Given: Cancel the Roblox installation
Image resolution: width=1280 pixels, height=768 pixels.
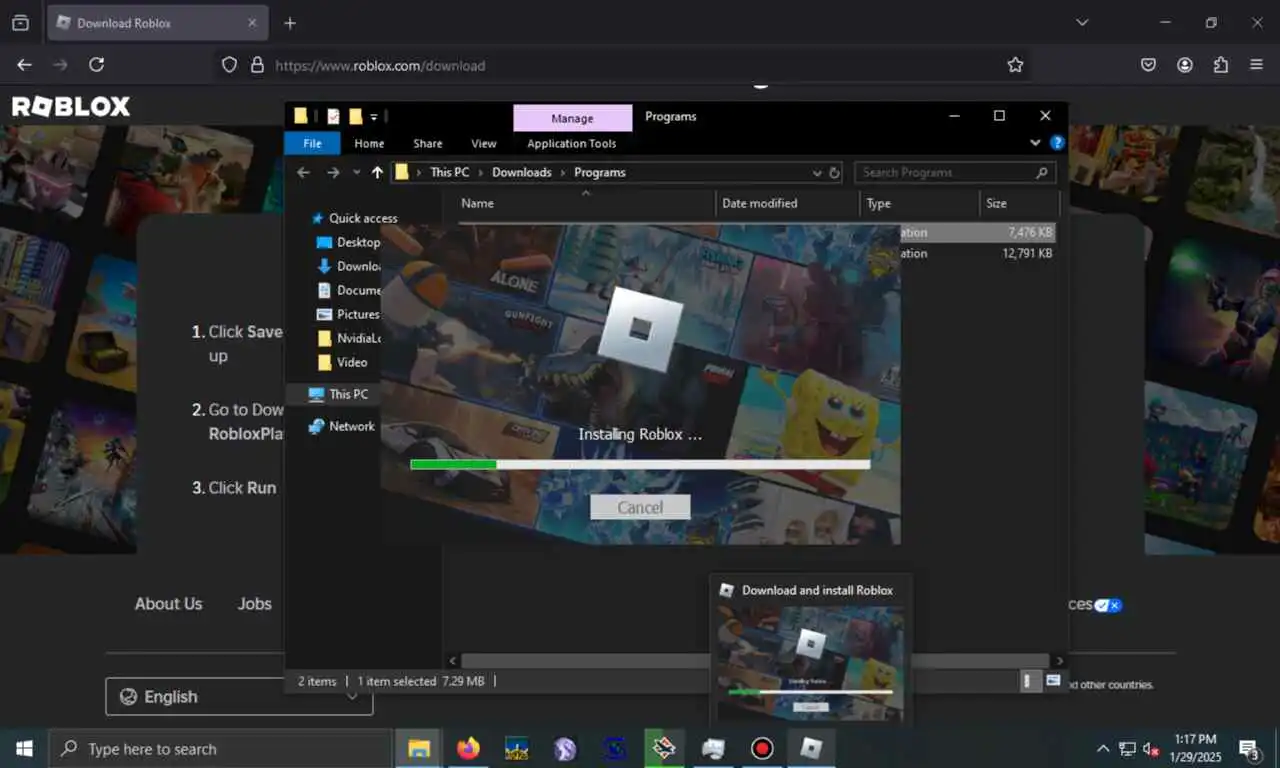Looking at the screenshot, I should (640, 507).
